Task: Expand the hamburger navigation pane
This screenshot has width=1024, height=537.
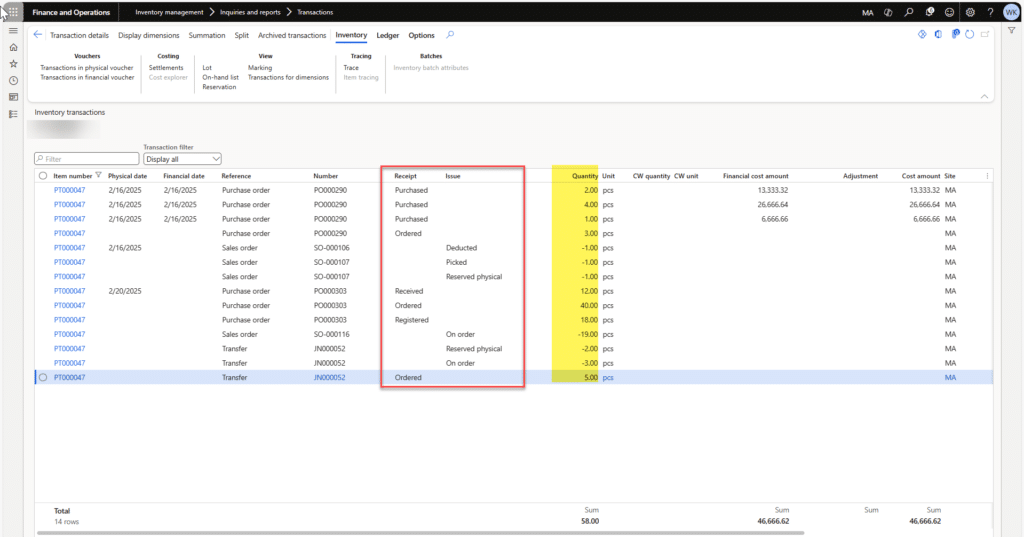Action: (x=13, y=31)
